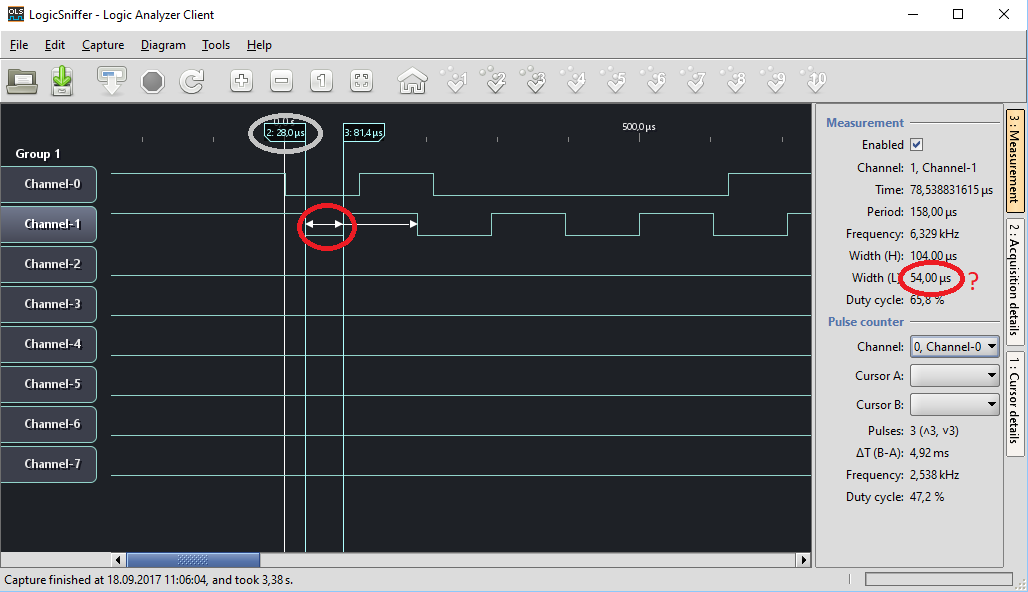The height and width of the screenshot is (592, 1028).
Task: Click the Period value 158,00 µs
Action: (x=934, y=212)
